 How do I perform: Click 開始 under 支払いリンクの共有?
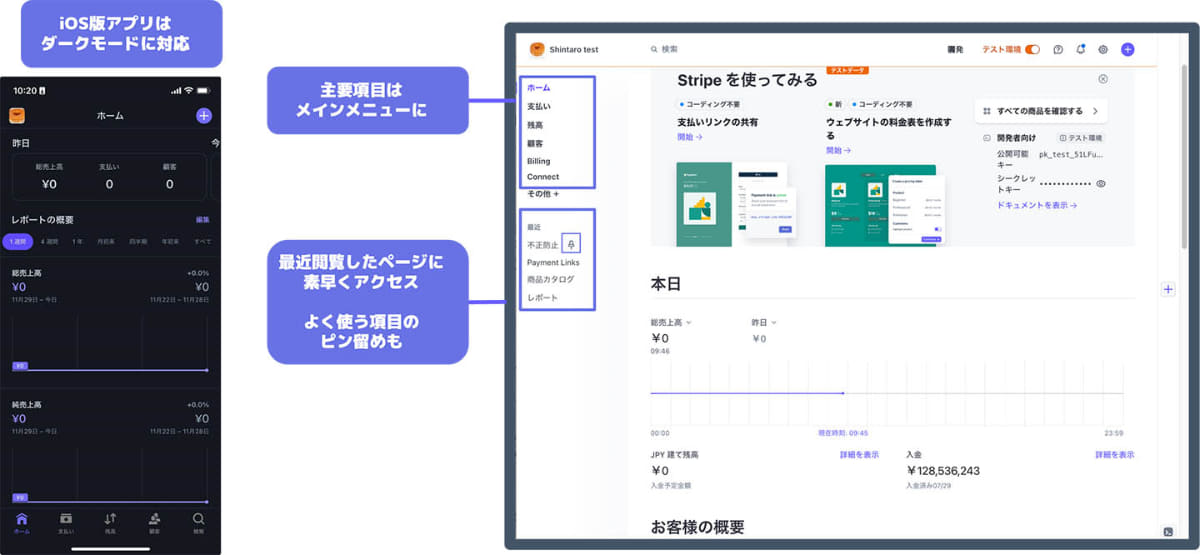(x=689, y=137)
